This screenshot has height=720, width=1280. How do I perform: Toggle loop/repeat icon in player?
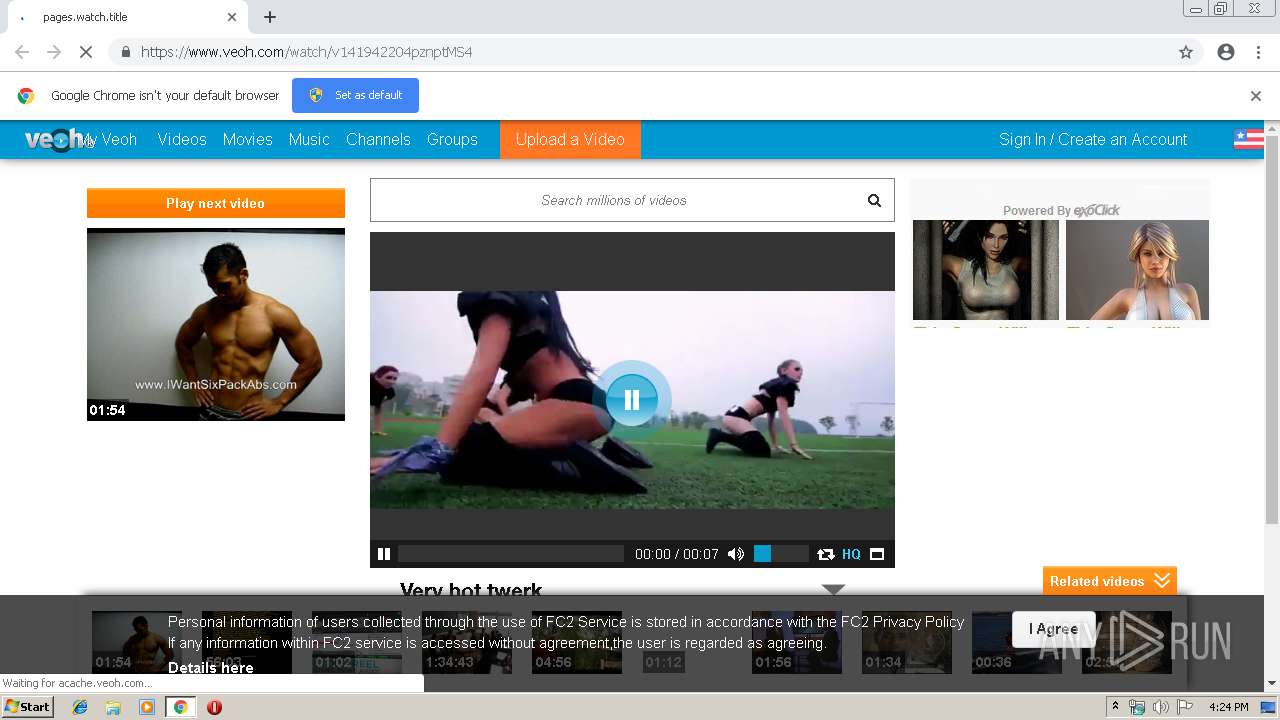point(825,554)
